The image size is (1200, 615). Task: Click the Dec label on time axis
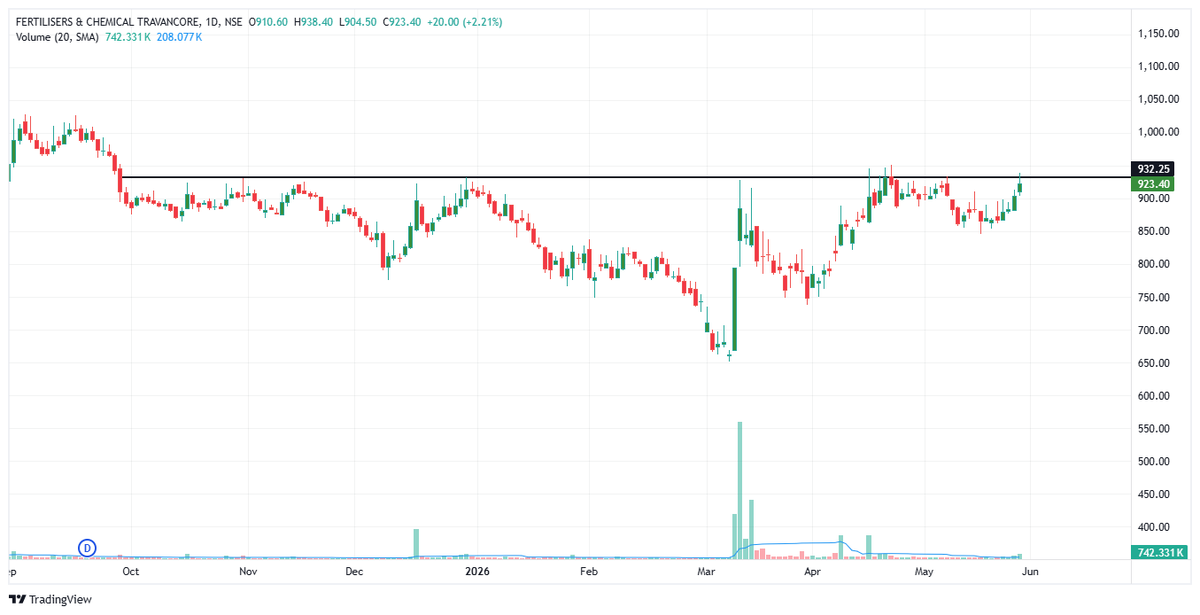(353, 572)
